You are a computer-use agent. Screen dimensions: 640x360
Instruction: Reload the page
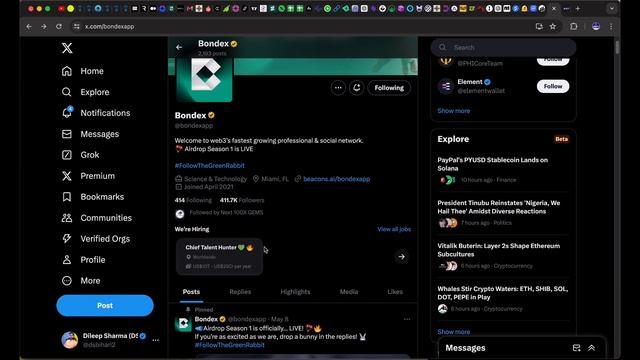tap(59, 27)
